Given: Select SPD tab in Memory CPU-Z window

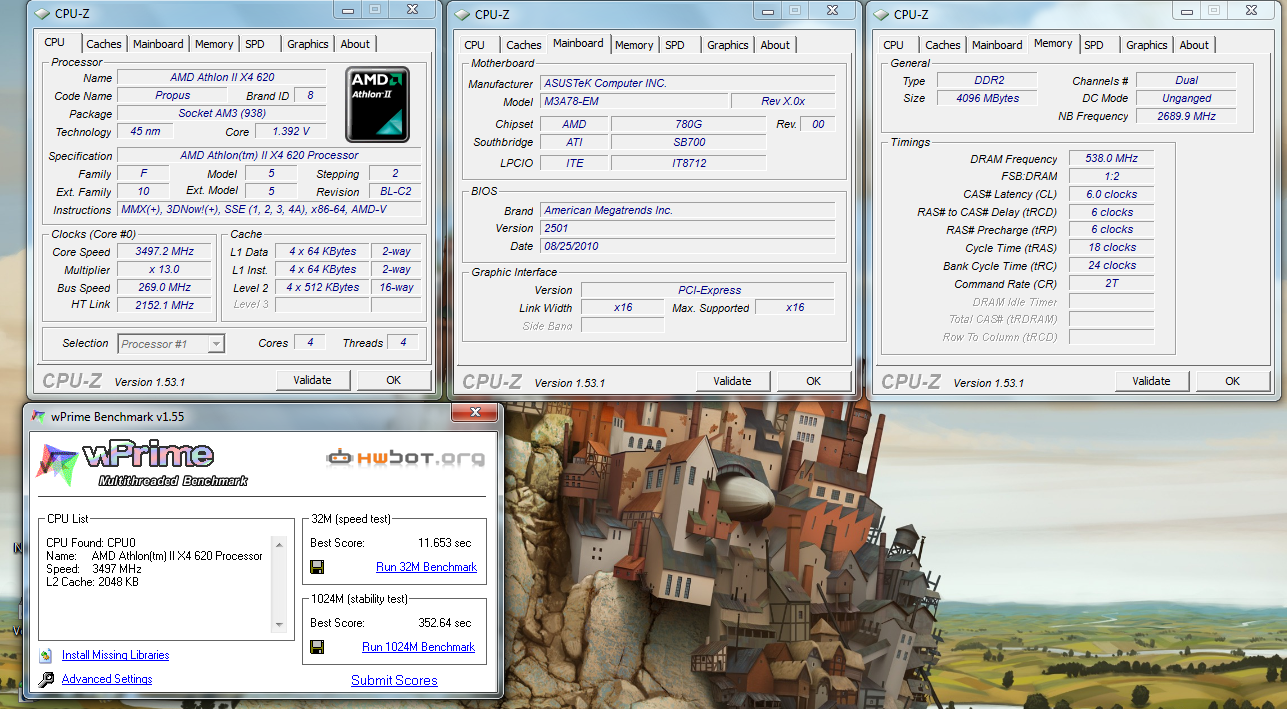Looking at the screenshot, I should (x=1094, y=45).
